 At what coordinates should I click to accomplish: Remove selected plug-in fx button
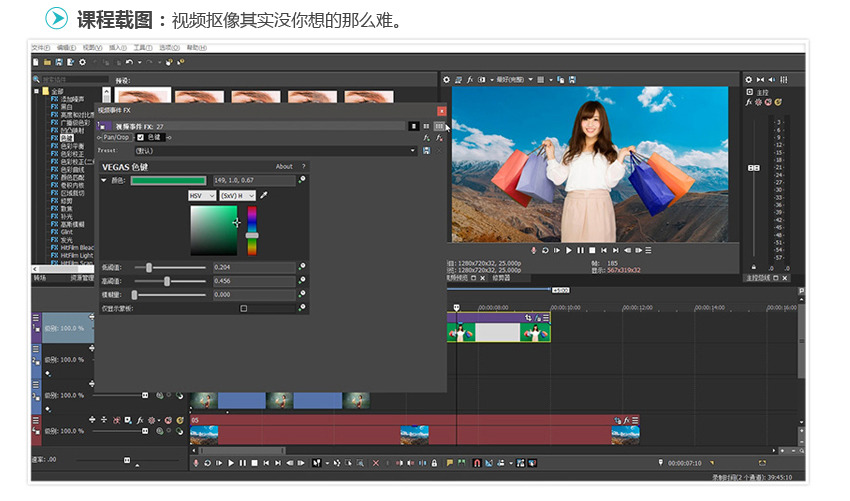pos(439,138)
